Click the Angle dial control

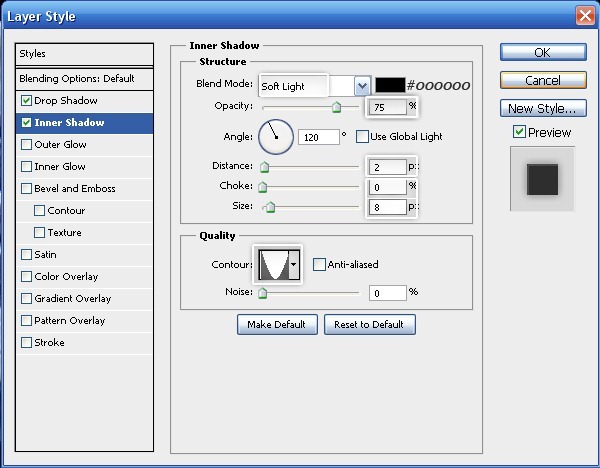(276, 137)
